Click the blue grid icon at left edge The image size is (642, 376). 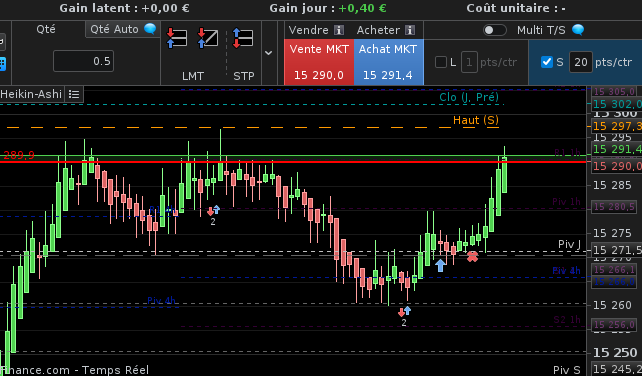2,64
